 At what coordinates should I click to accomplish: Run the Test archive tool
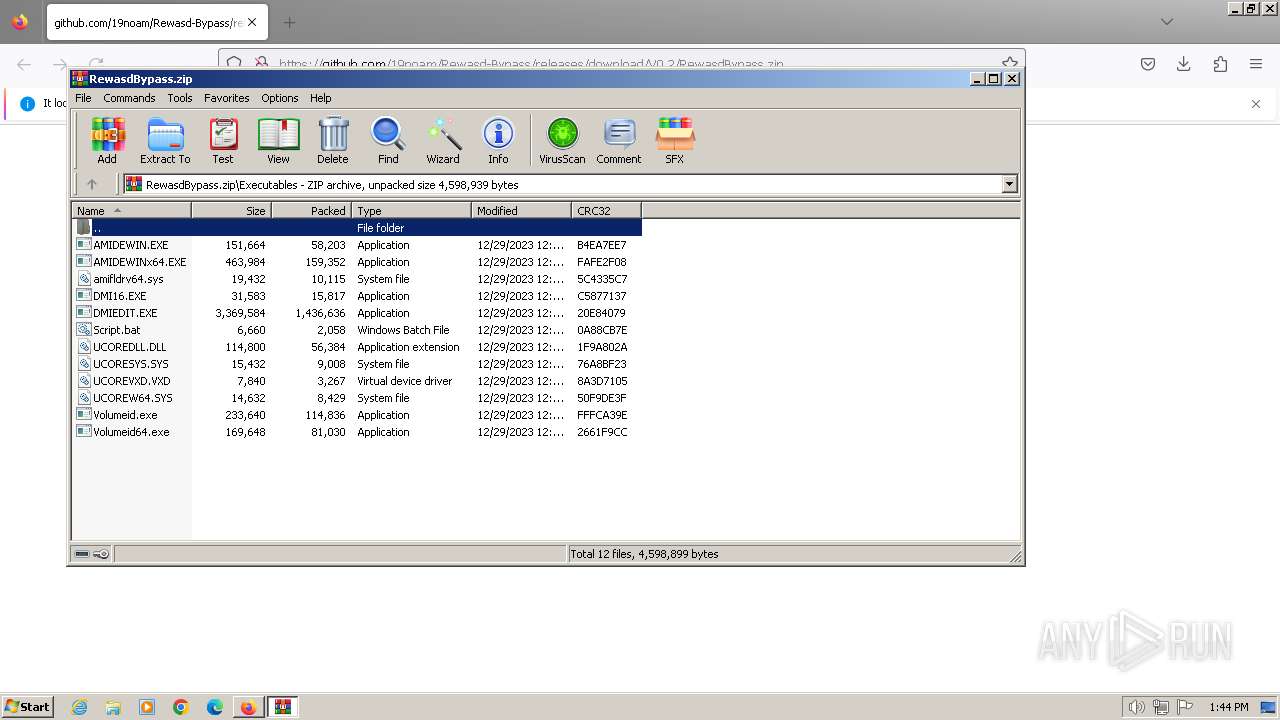coord(223,140)
